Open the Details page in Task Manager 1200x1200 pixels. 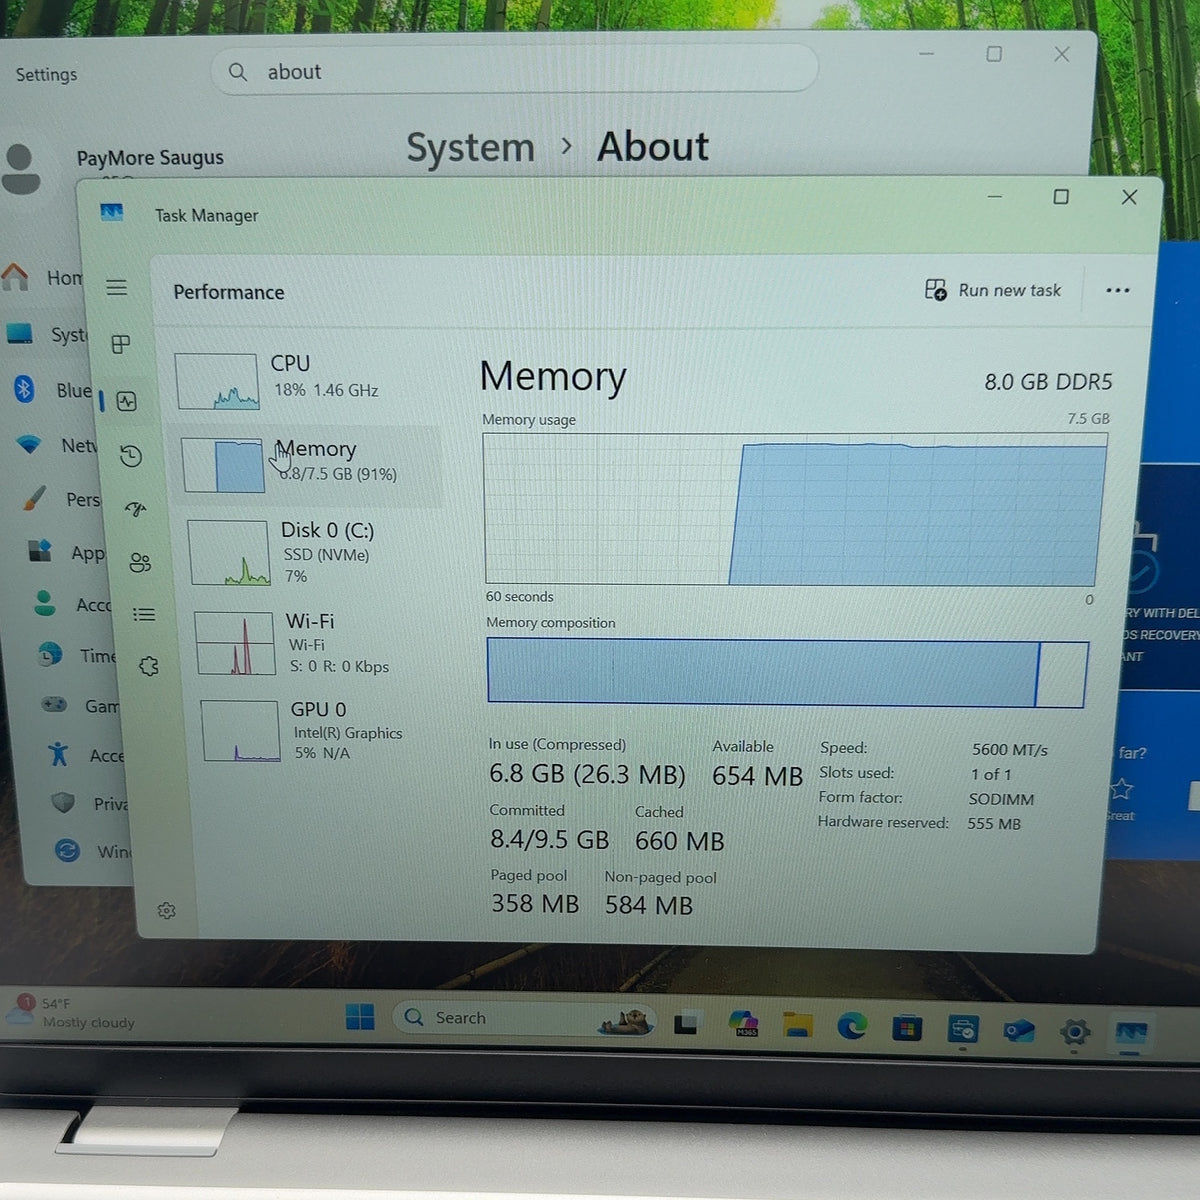pos(144,614)
